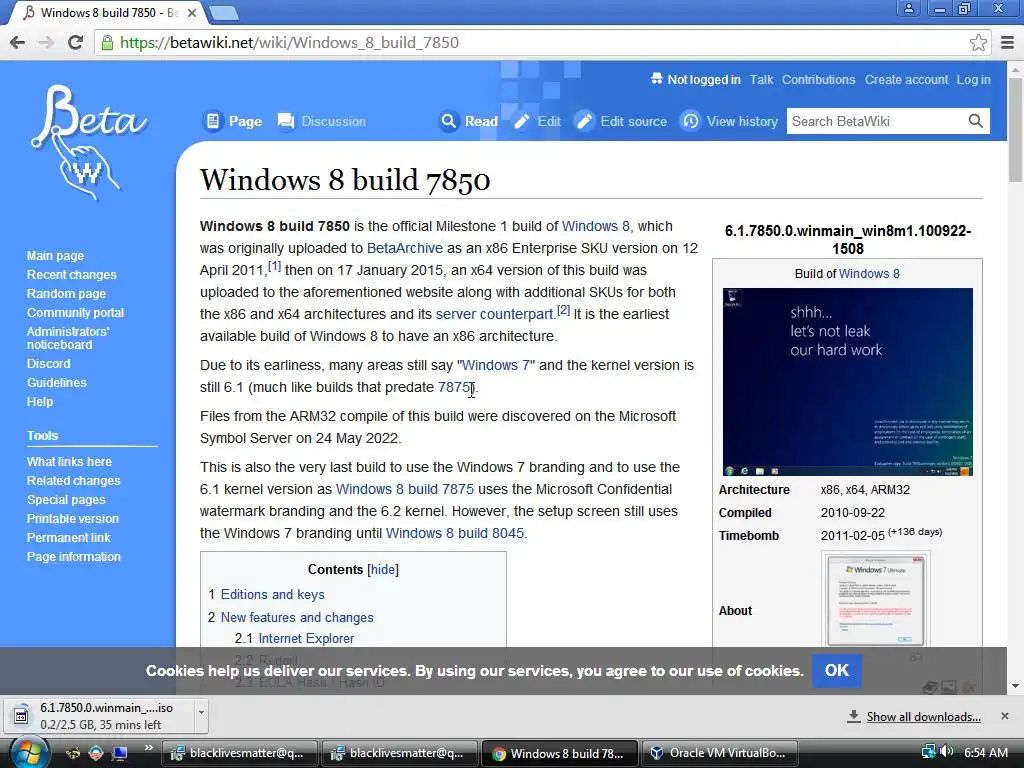Jump to Editions and keys section
This screenshot has height=768, width=1024.
click(x=272, y=594)
